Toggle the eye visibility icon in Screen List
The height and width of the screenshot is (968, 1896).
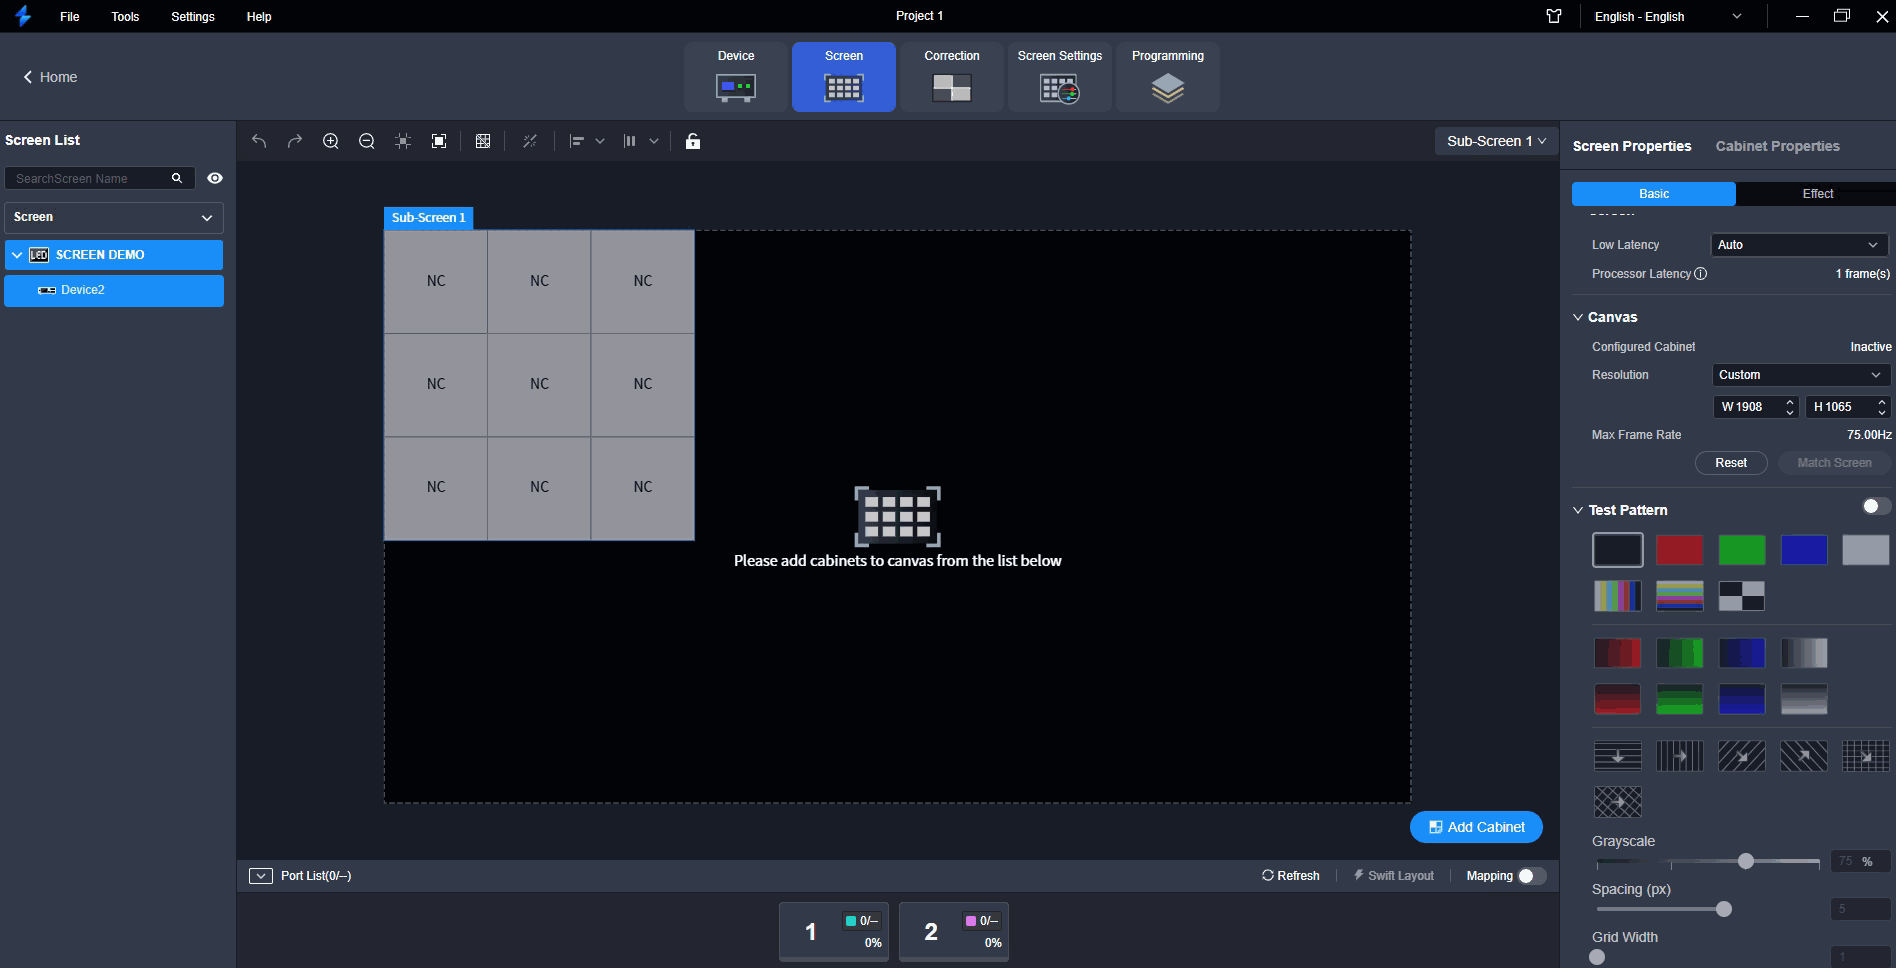click(x=215, y=178)
